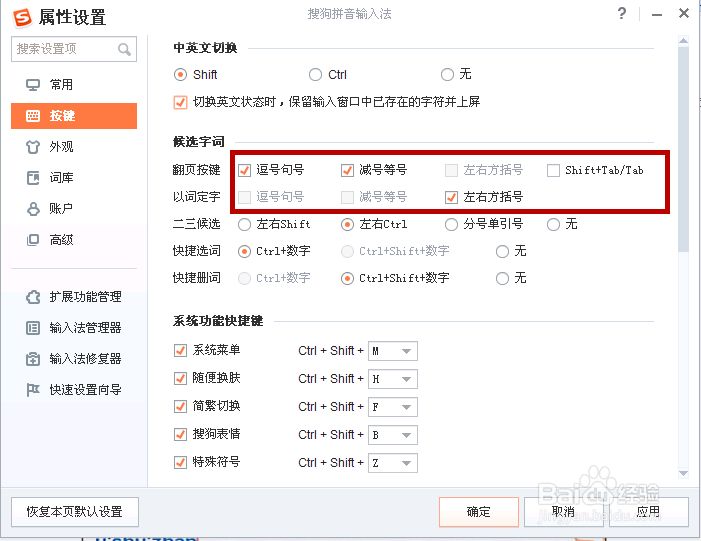Click the 确定 button
701x541 pixels.
click(x=478, y=512)
